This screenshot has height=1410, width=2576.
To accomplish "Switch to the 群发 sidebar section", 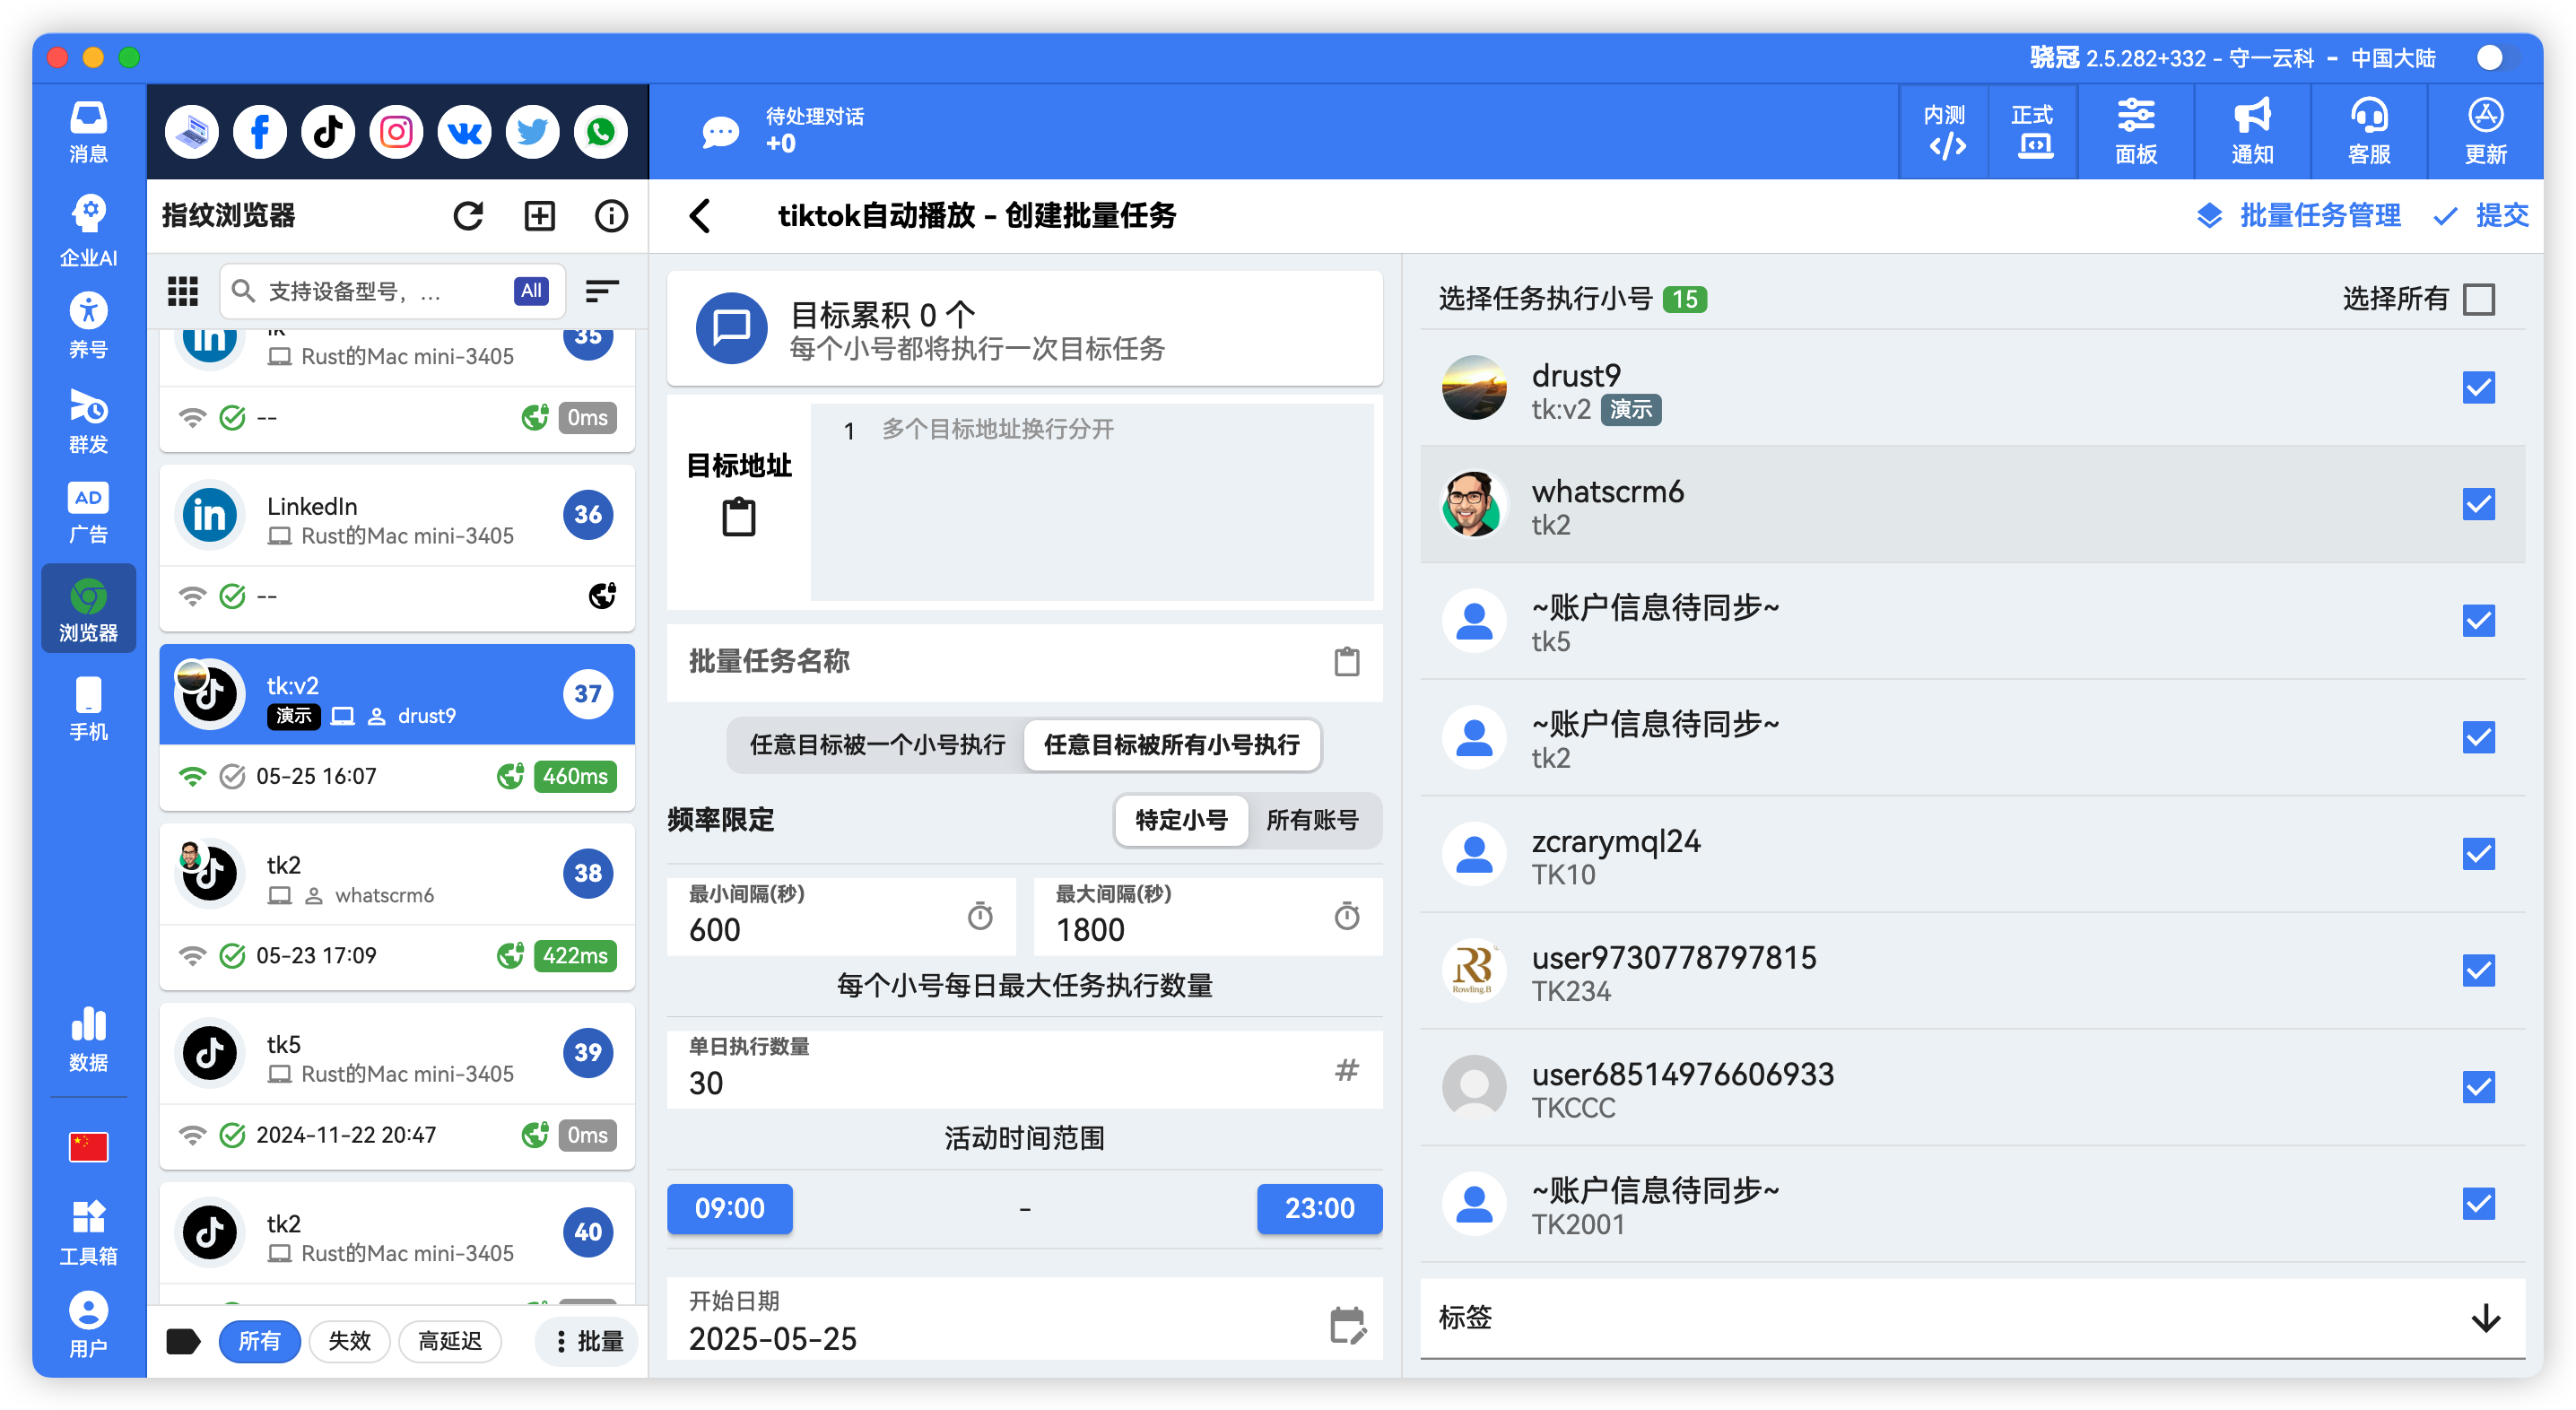I will click(88, 420).
